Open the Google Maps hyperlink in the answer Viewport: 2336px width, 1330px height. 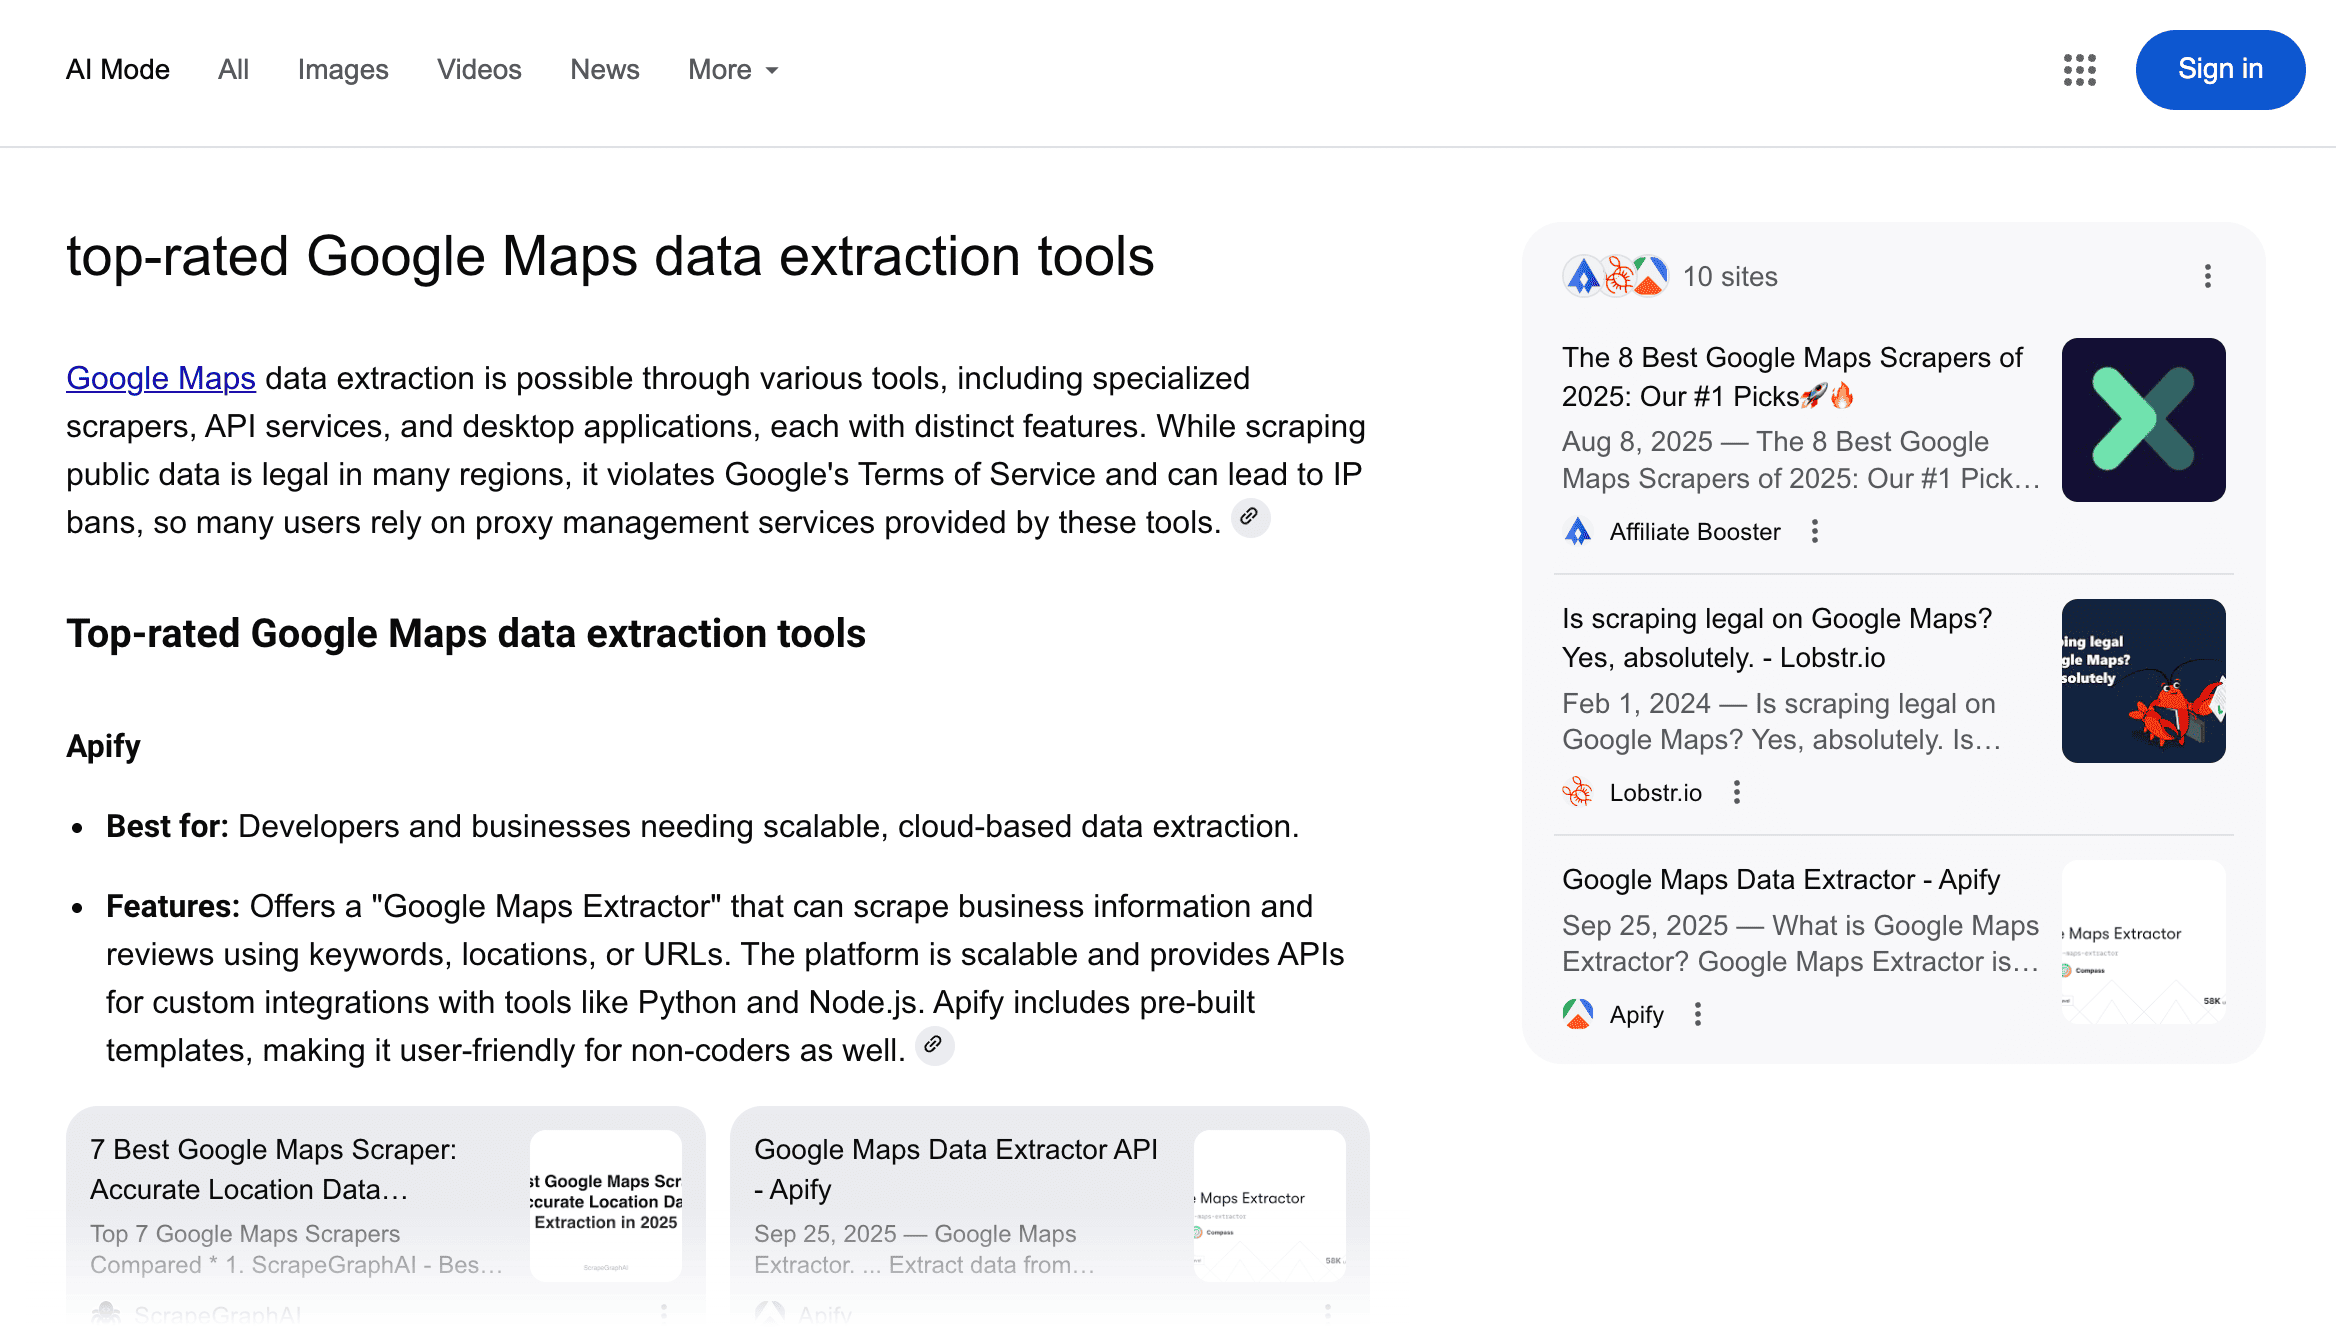[x=161, y=379]
